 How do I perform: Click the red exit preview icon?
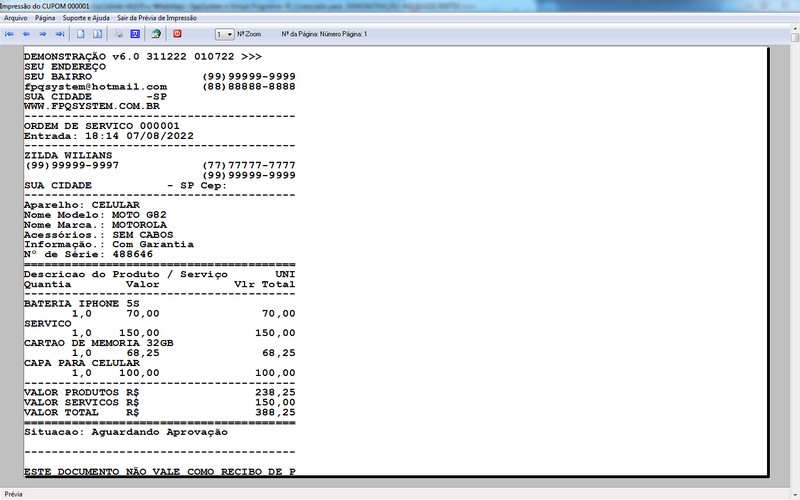[177, 34]
